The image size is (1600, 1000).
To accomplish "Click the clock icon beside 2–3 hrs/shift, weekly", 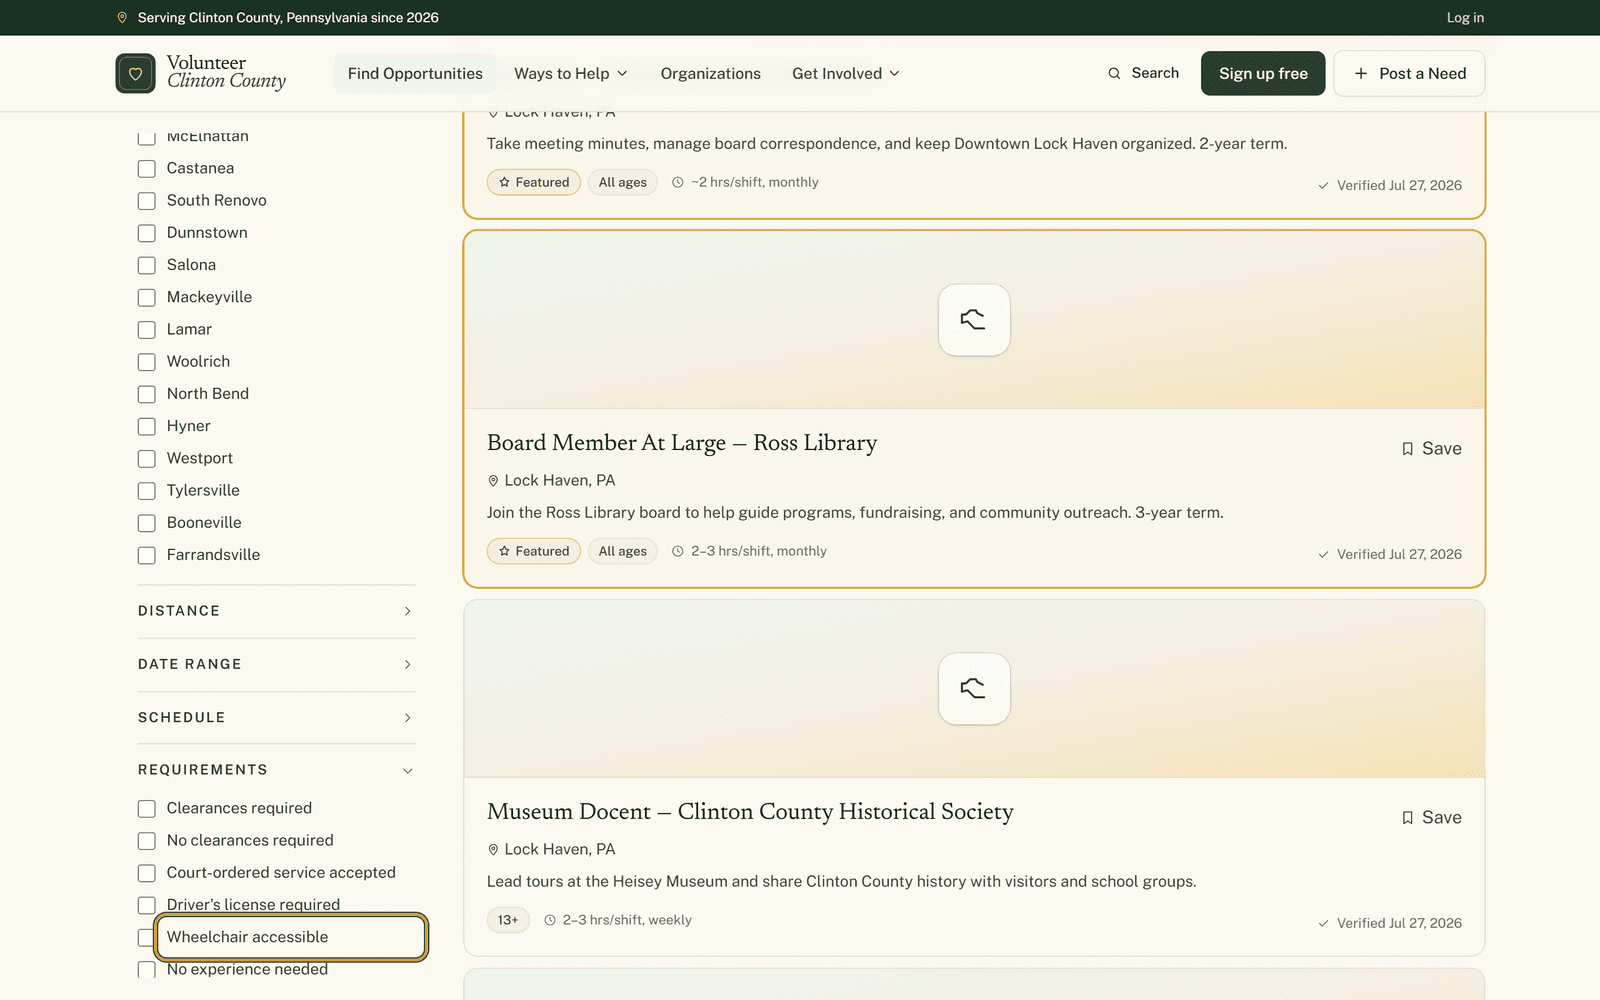I will [x=549, y=920].
